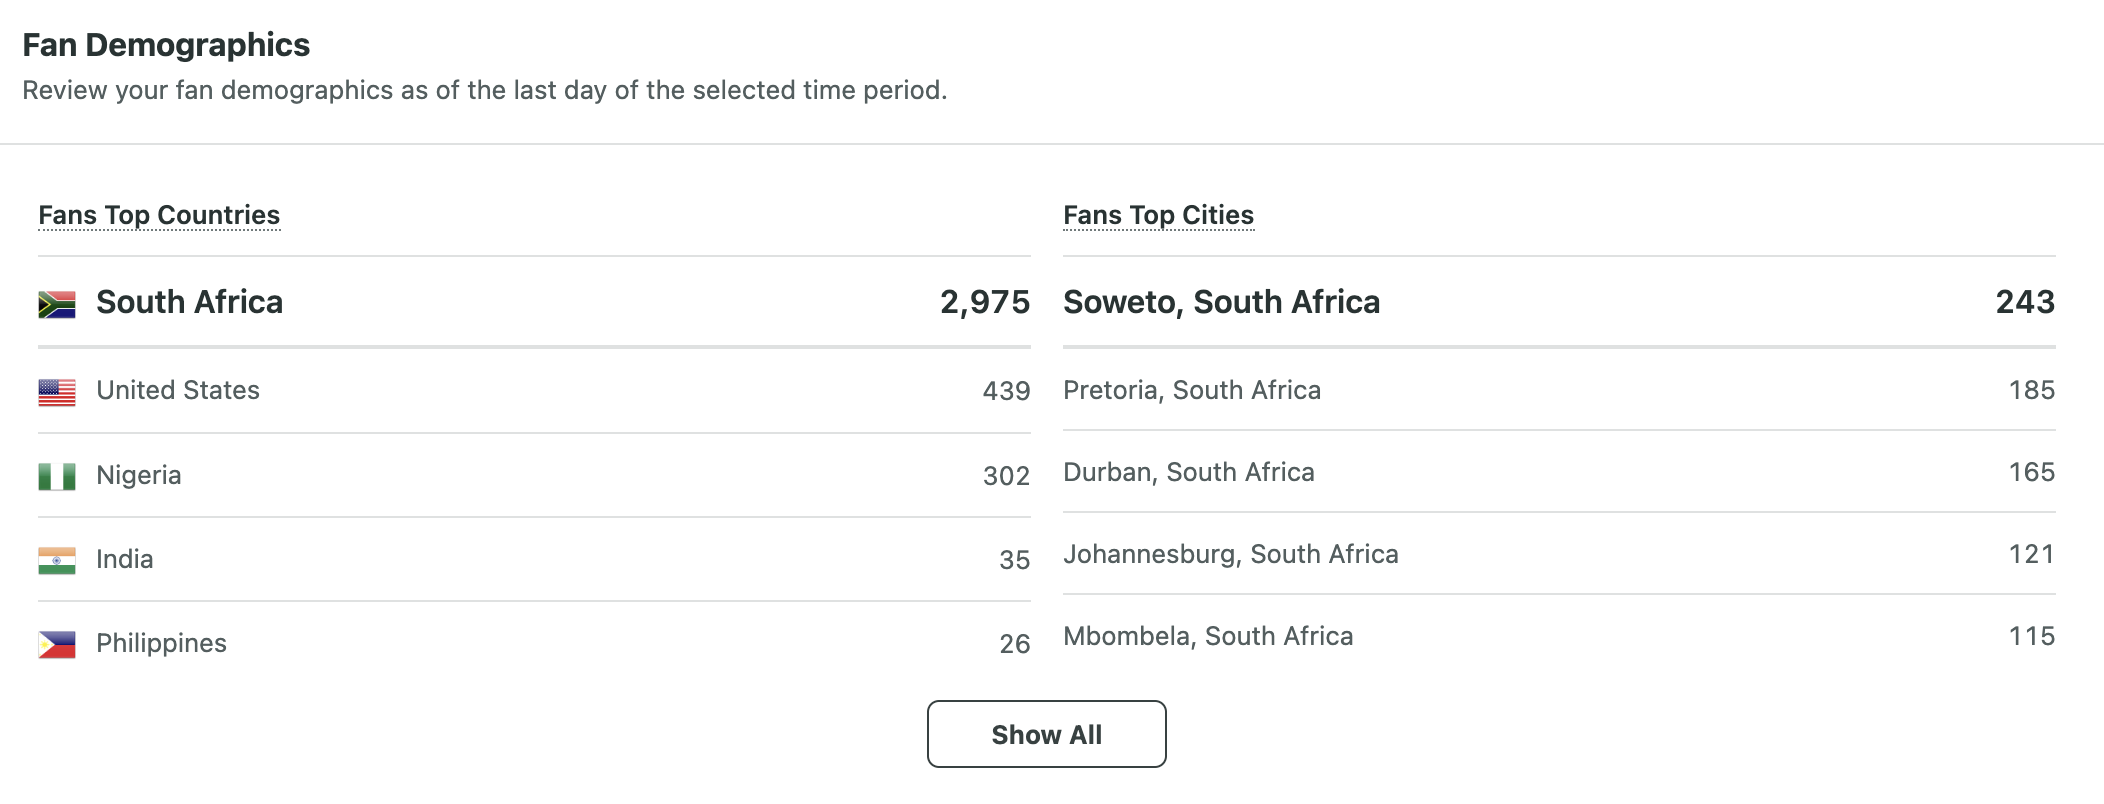Select Johannesburg, South Africa city row
Image resolution: width=2104 pixels, height=804 pixels.
point(1559,554)
